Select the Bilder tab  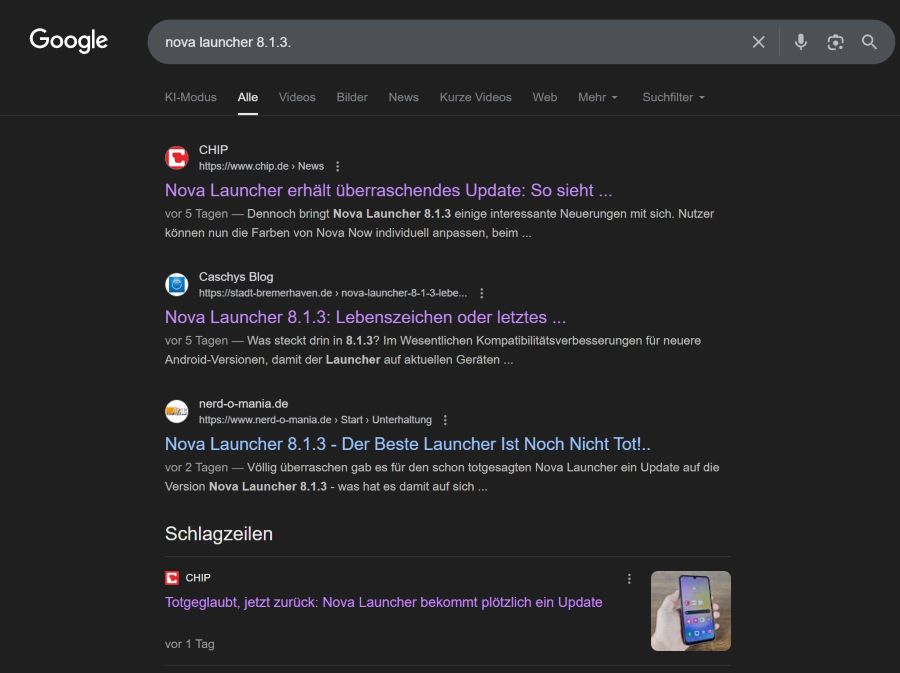tap(352, 97)
